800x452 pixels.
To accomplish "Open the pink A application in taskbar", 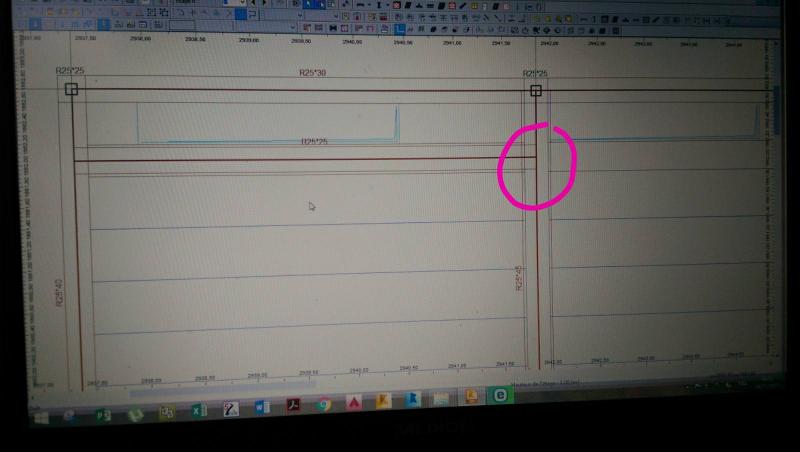I will click(354, 403).
